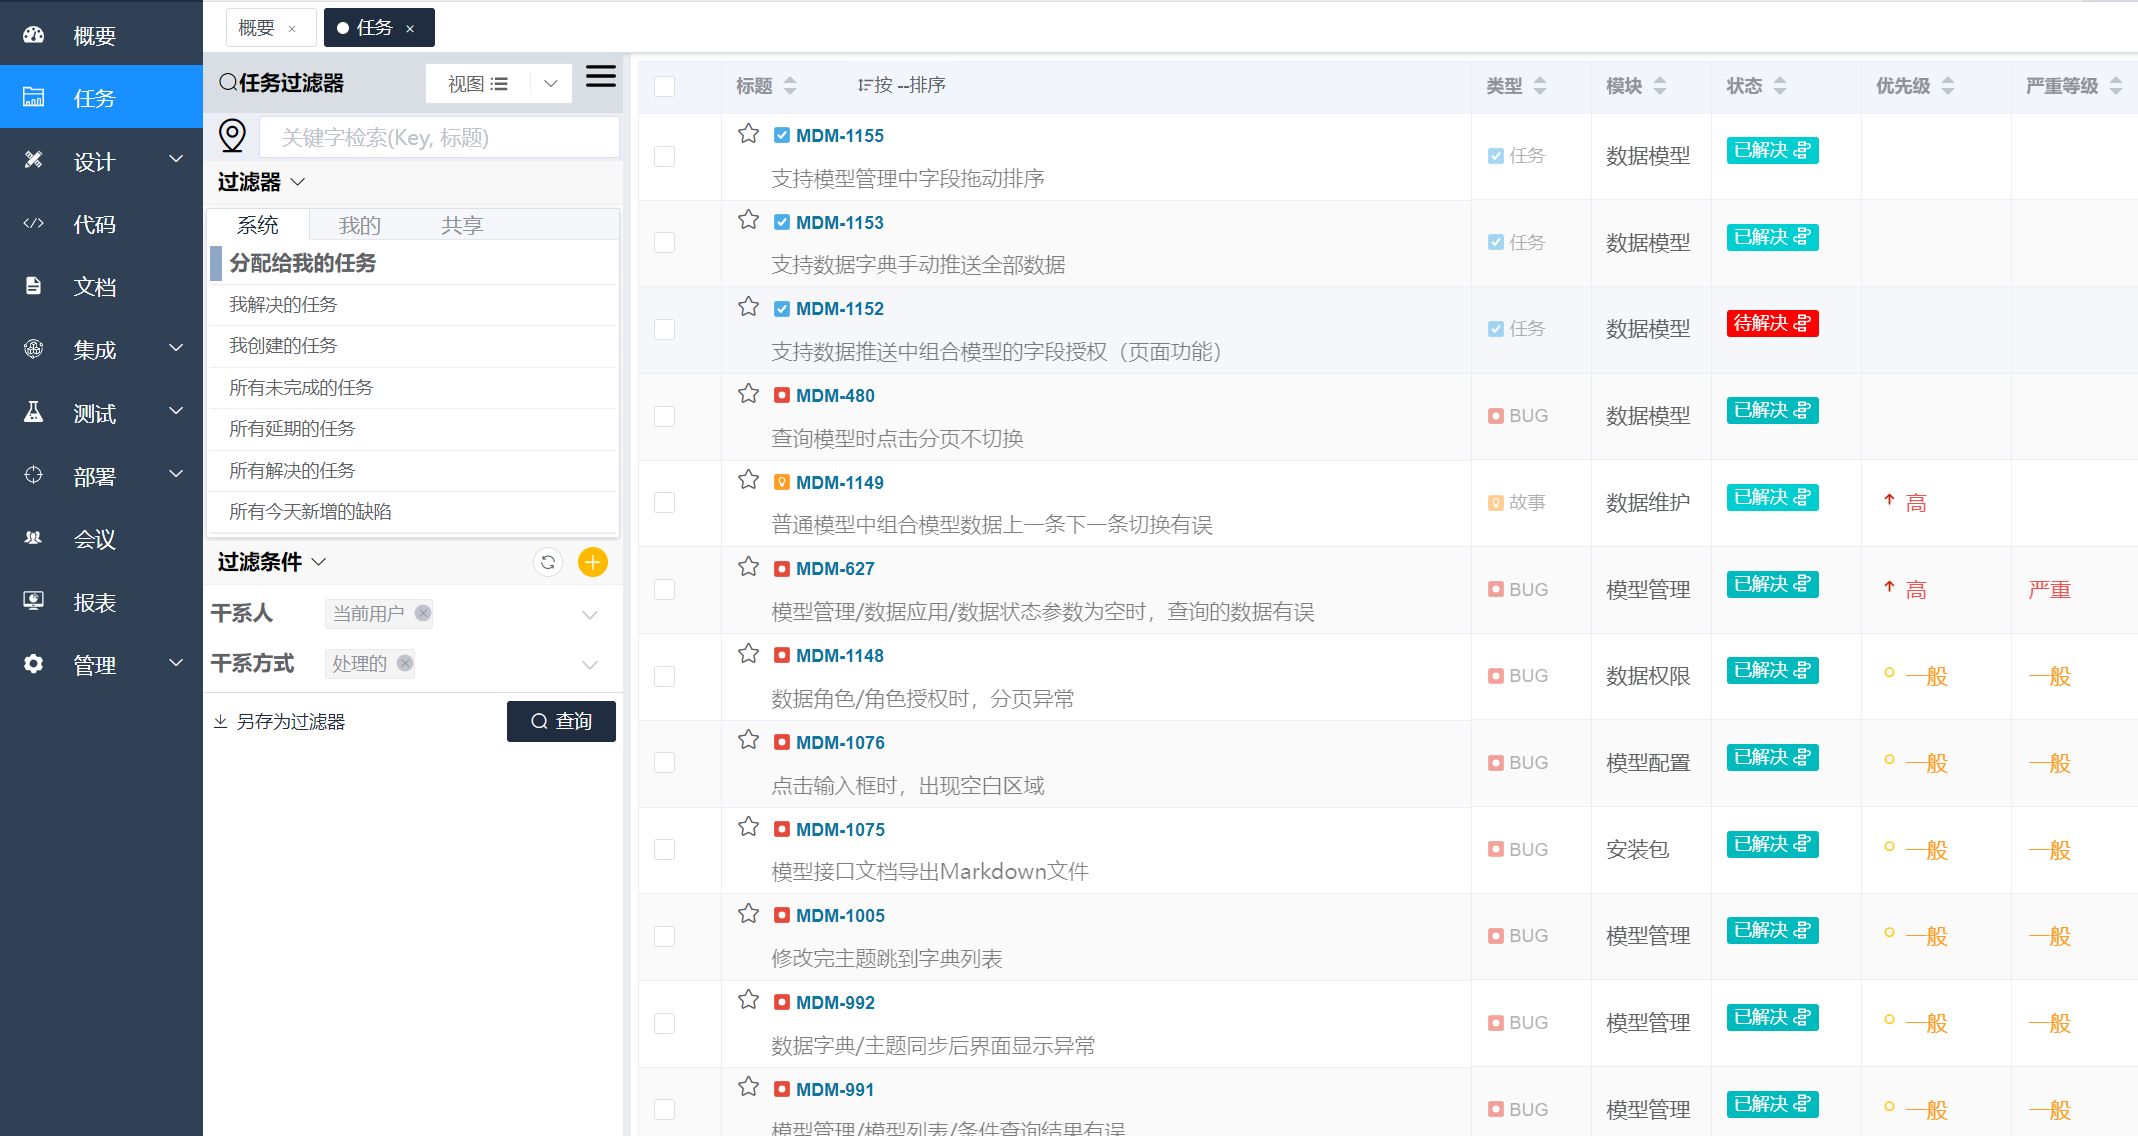Click the status icon on MDM-1152 待解决 badge
This screenshot has height=1136, width=2138.
tap(1802, 323)
